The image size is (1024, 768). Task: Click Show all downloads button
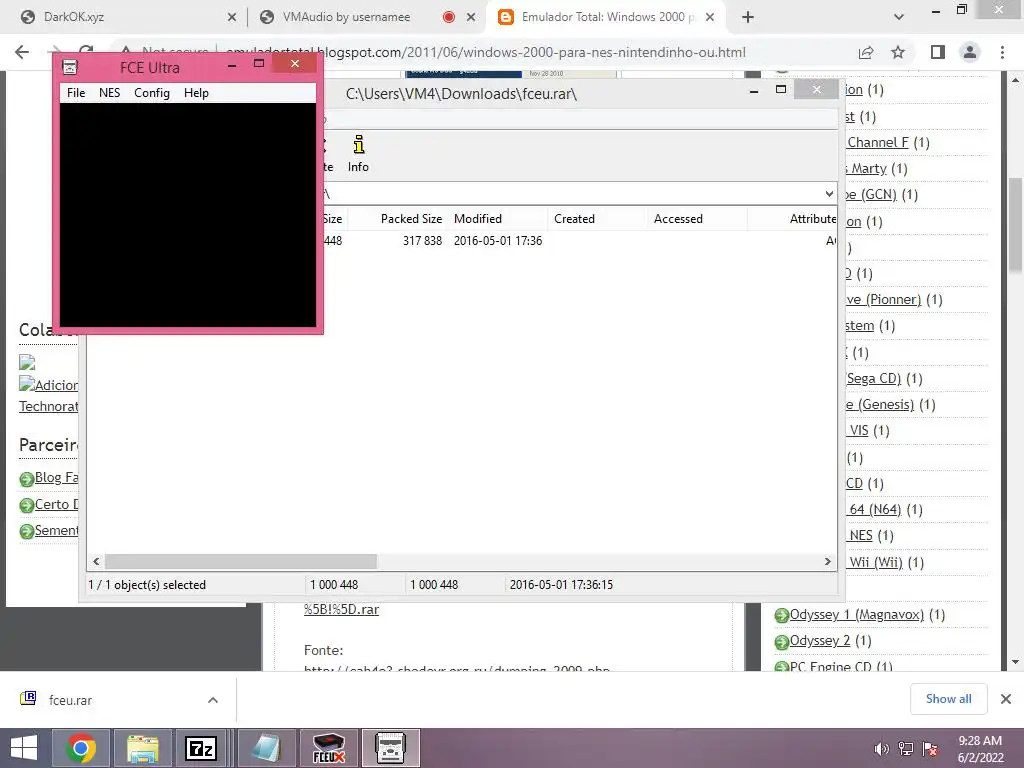pos(948,699)
